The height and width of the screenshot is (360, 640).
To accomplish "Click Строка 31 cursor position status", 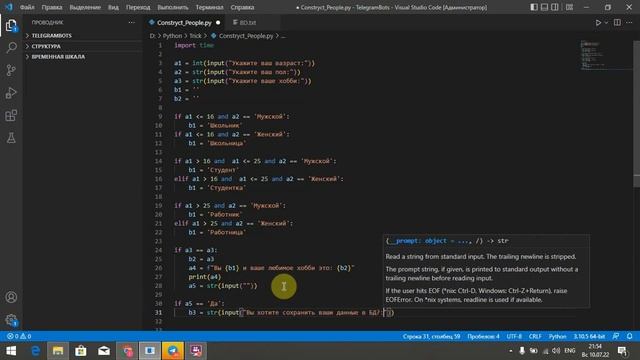I will point(431,336).
